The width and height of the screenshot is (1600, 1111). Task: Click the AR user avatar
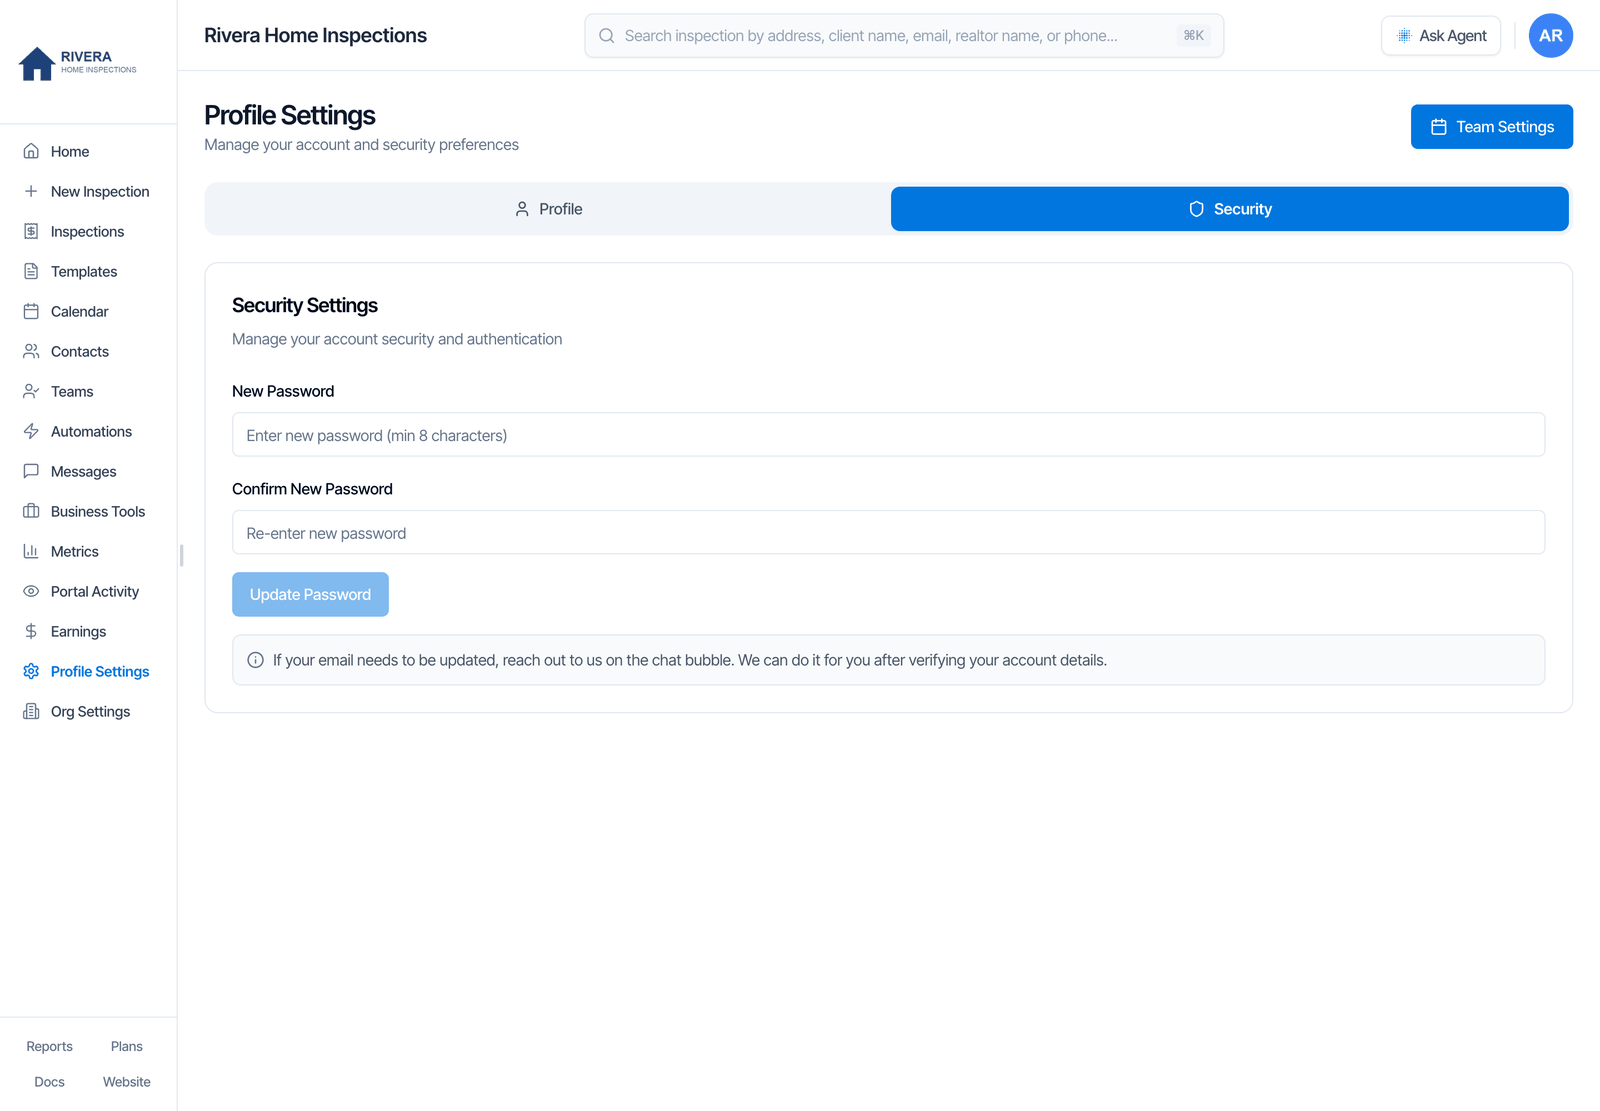tap(1550, 35)
